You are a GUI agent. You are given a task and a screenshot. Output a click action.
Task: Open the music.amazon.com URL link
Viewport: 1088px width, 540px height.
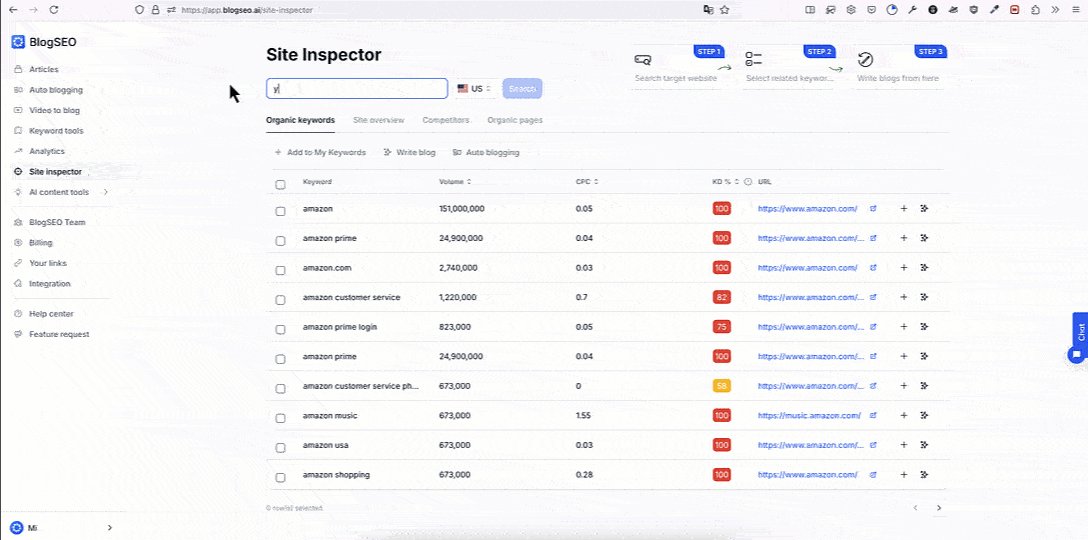[809, 416]
